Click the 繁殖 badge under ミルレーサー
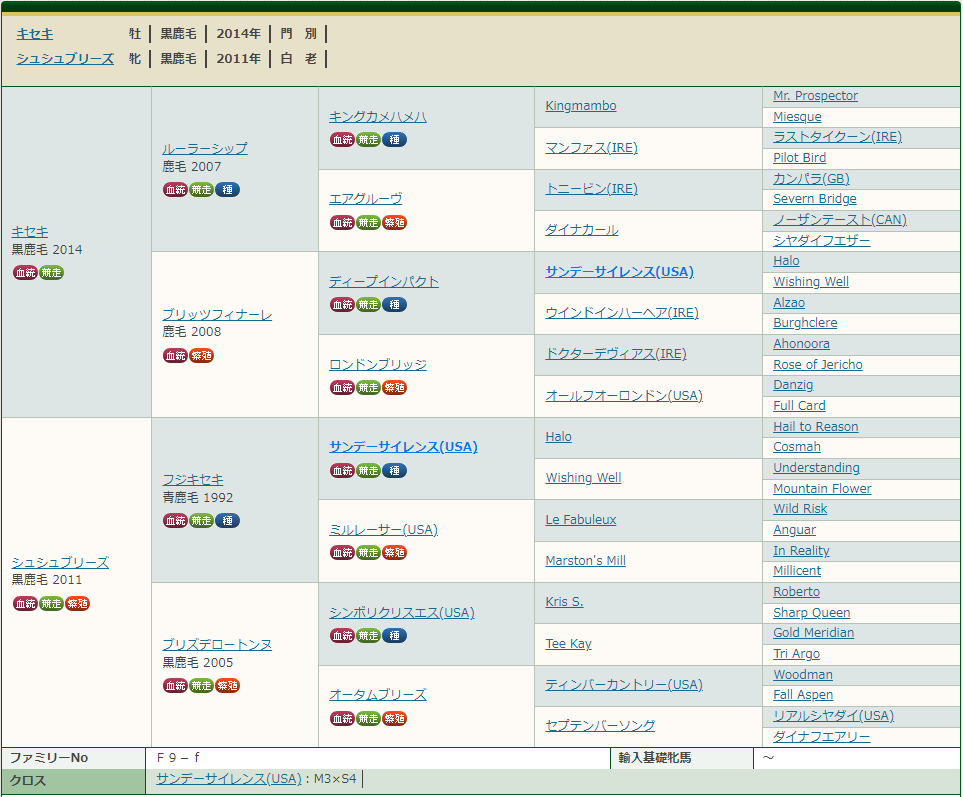963x797 pixels. coord(394,553)
